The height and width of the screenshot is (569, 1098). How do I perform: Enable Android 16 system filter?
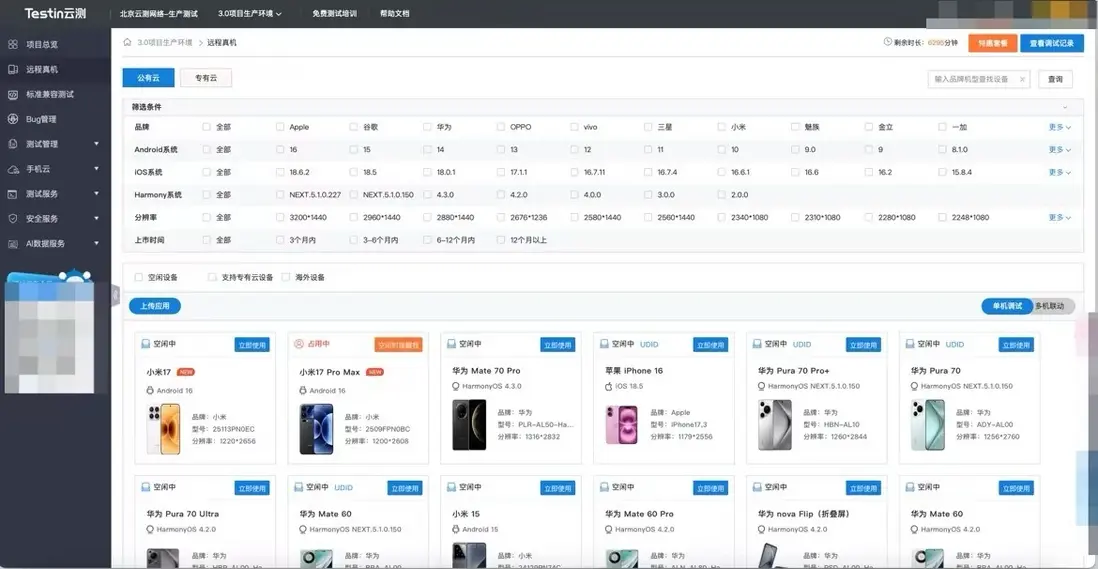point(280,149)
